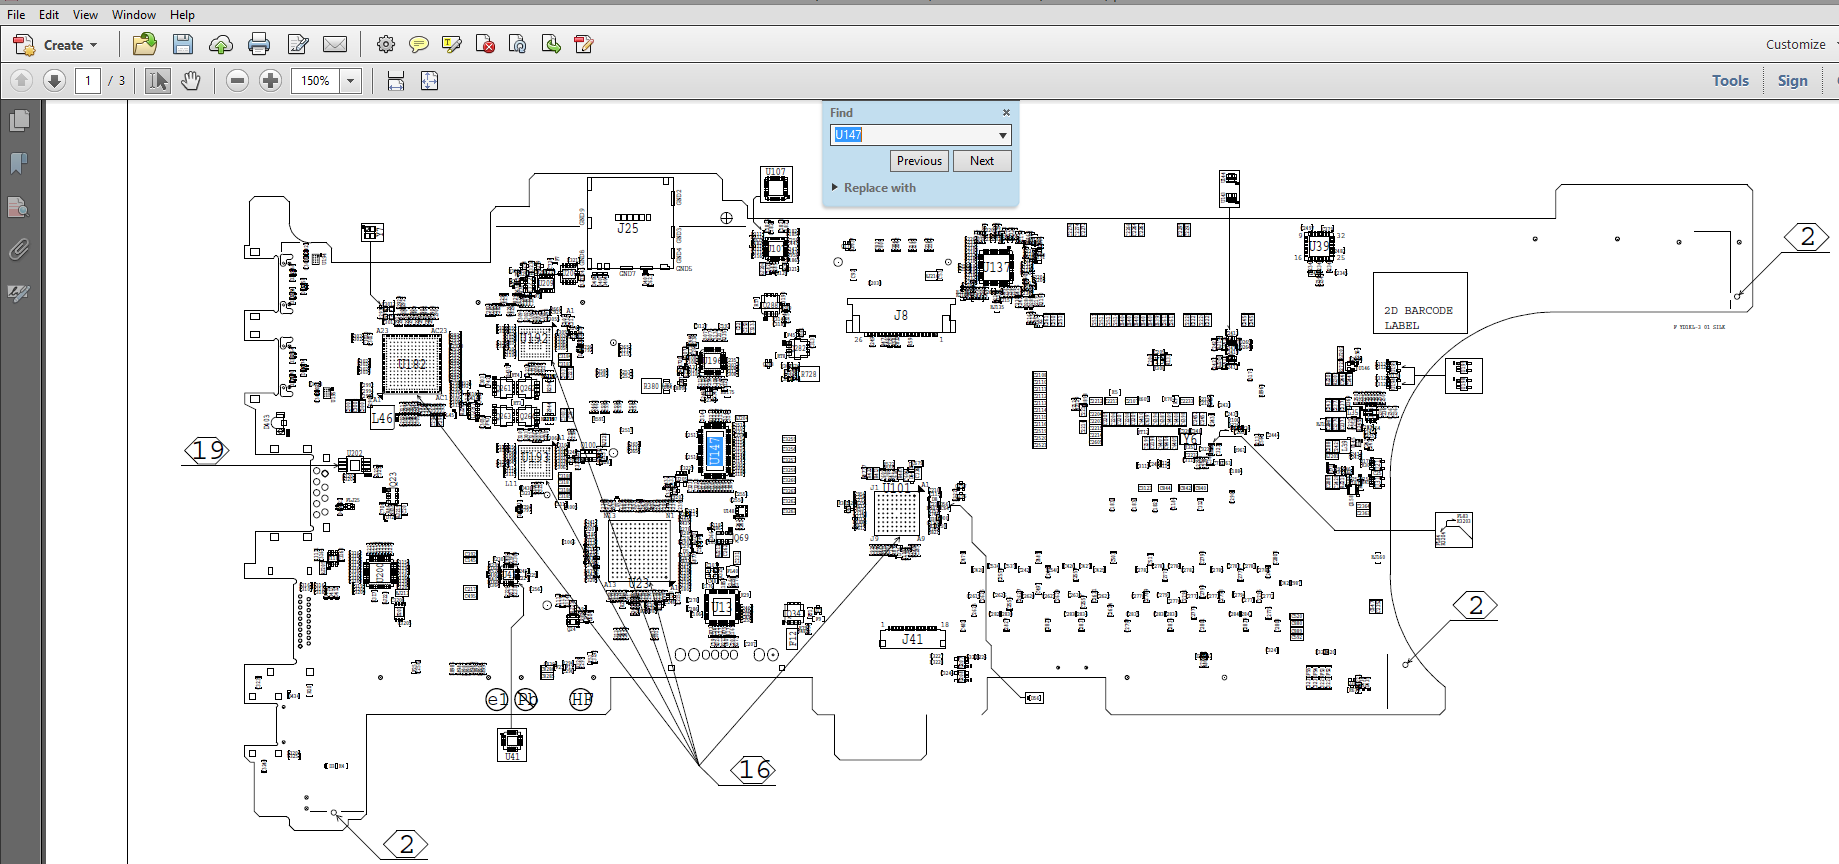The image size is (1839, 864).
Task: Click the Previous button in Find
Action: (919, 161)
